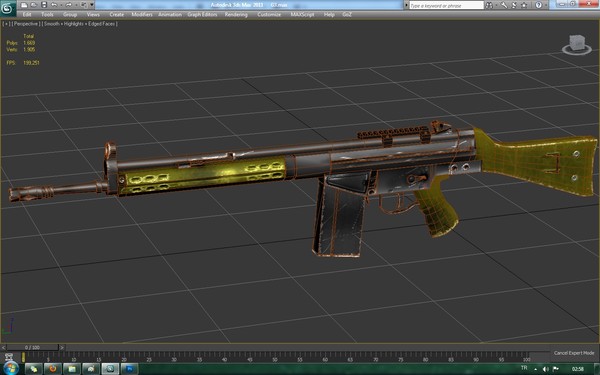Viewport: 600px width, 375px height.
Task: Step time slider forward with right arrow
Action: (x=62, y=347)
